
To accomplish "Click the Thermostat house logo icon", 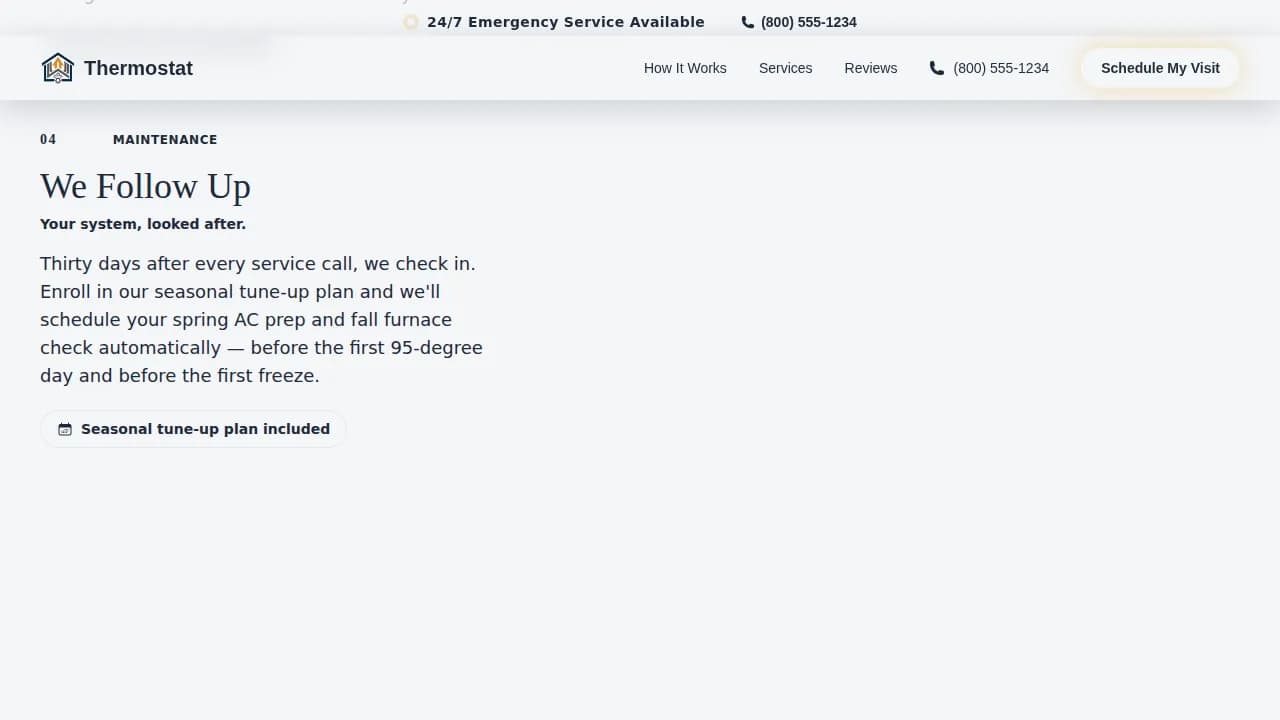I will click(58, 68).
